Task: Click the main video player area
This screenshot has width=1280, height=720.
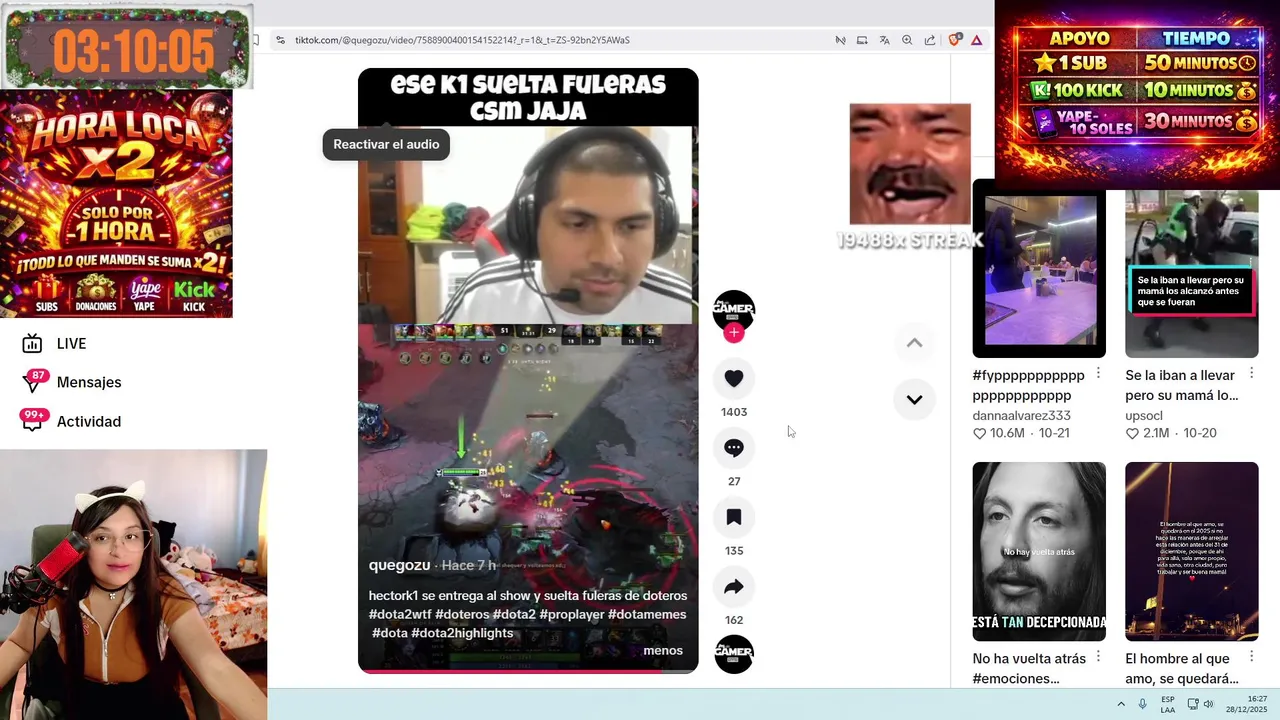Action: (528, 370)
